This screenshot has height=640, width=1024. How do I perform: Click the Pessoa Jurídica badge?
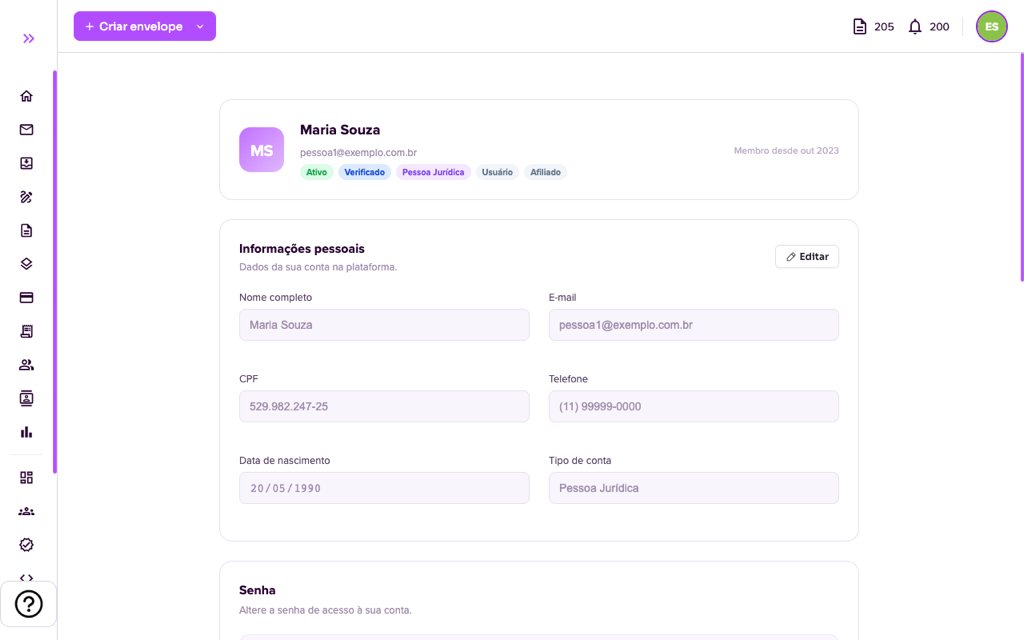click(433, 172)
